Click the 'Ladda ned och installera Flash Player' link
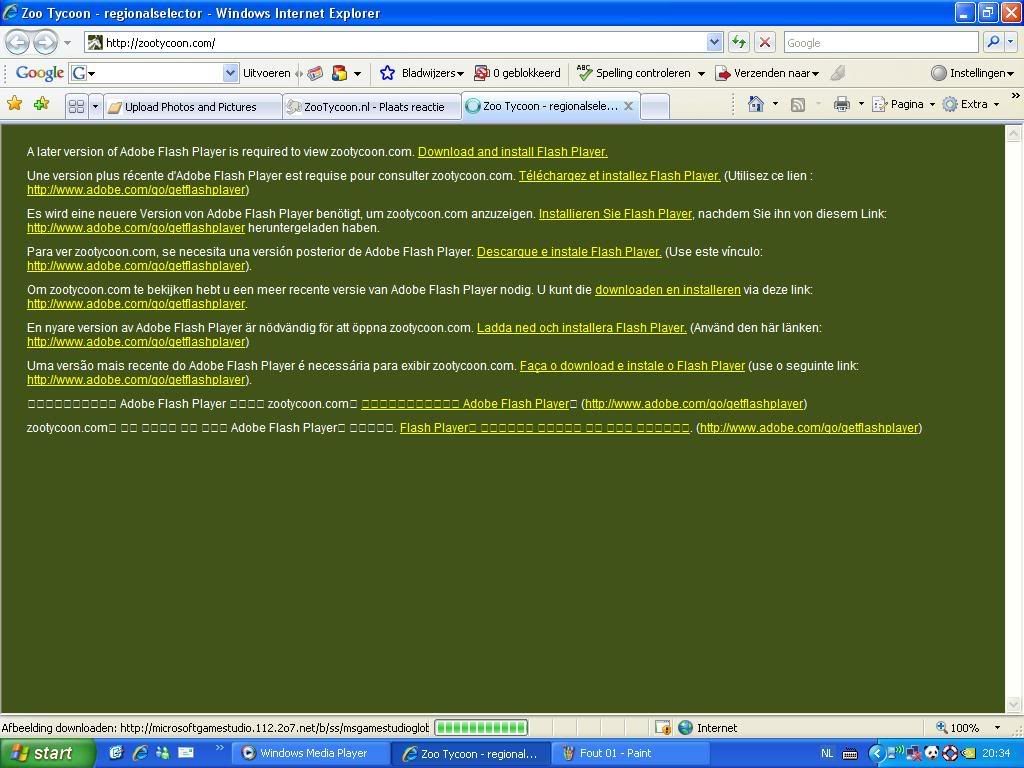 pyautogui.click(x=581, y=328)
